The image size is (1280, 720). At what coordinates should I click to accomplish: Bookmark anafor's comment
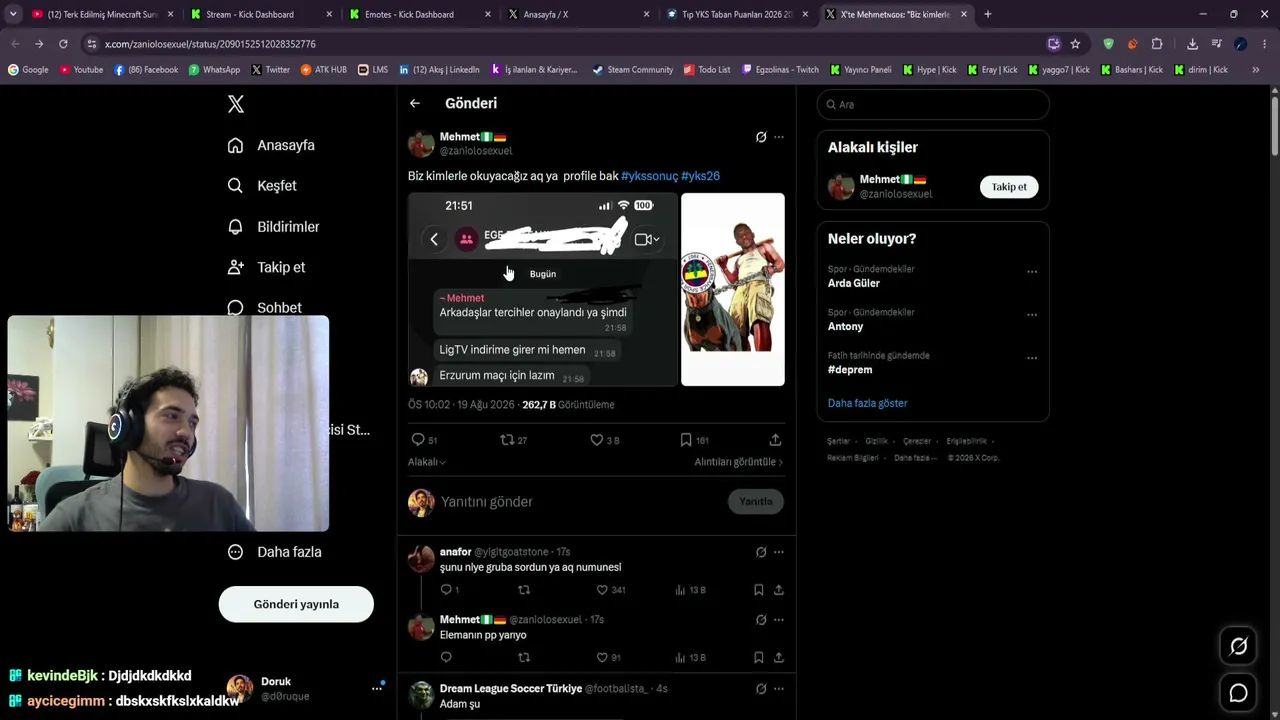tap(759, 590)
